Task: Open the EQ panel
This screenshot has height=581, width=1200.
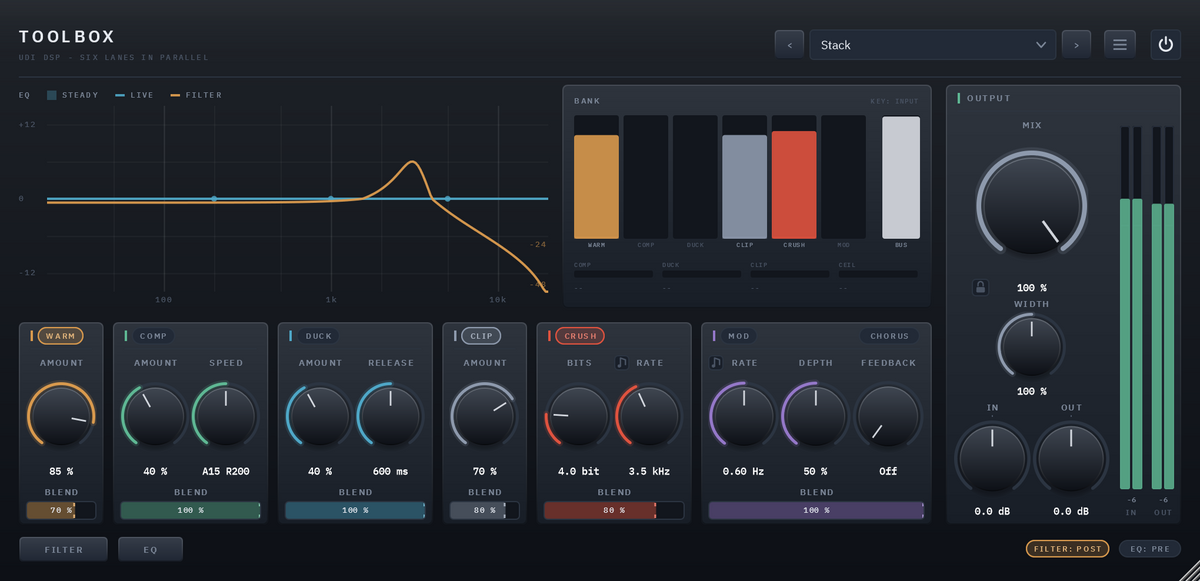Action: click(x=150, y=549)
